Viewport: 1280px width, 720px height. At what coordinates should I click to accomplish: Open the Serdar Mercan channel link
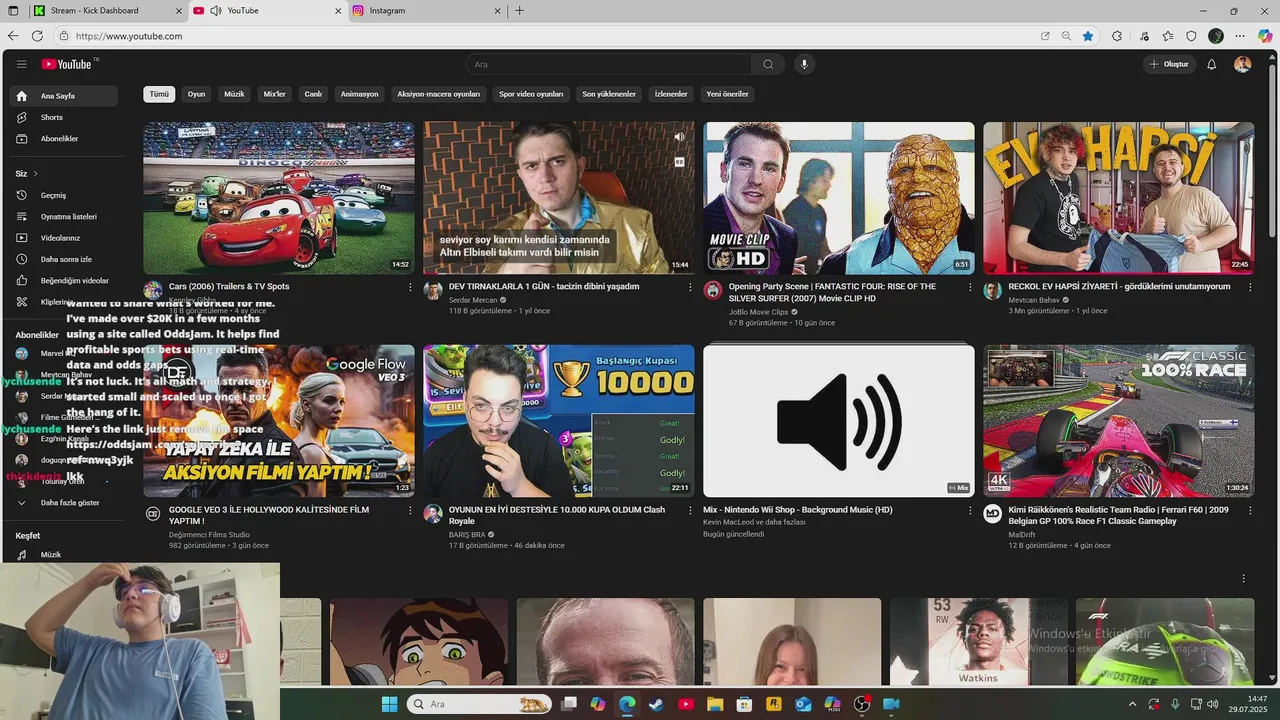[x=473, y=300]
